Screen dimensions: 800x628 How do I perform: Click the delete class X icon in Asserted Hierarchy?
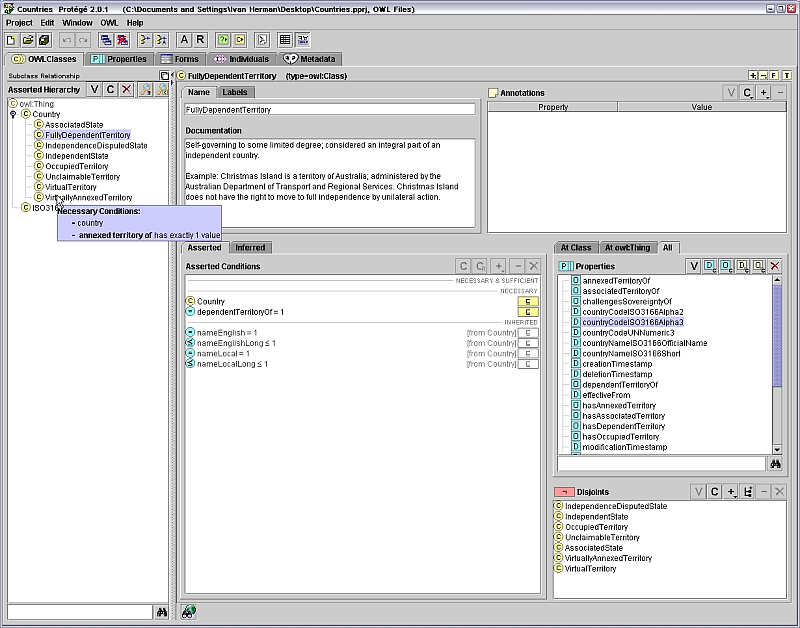tap(126, 90)
